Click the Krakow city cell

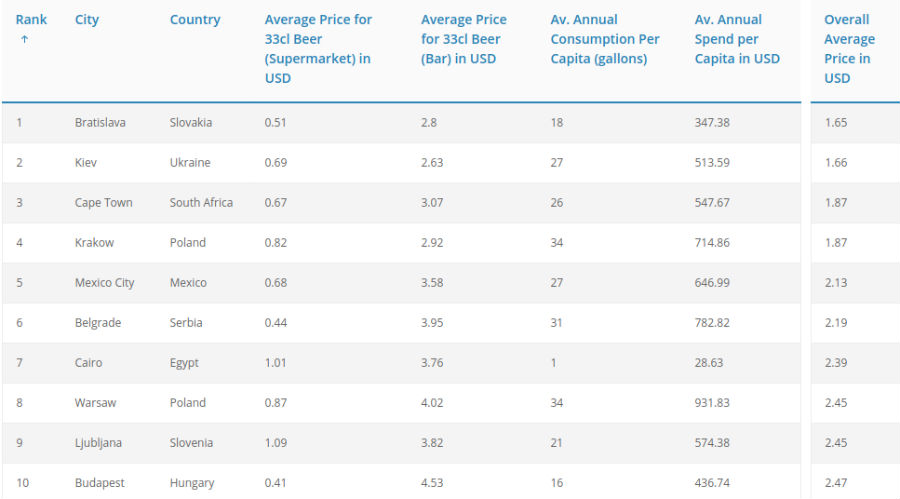pyautogui.click(x=94, y=243)
